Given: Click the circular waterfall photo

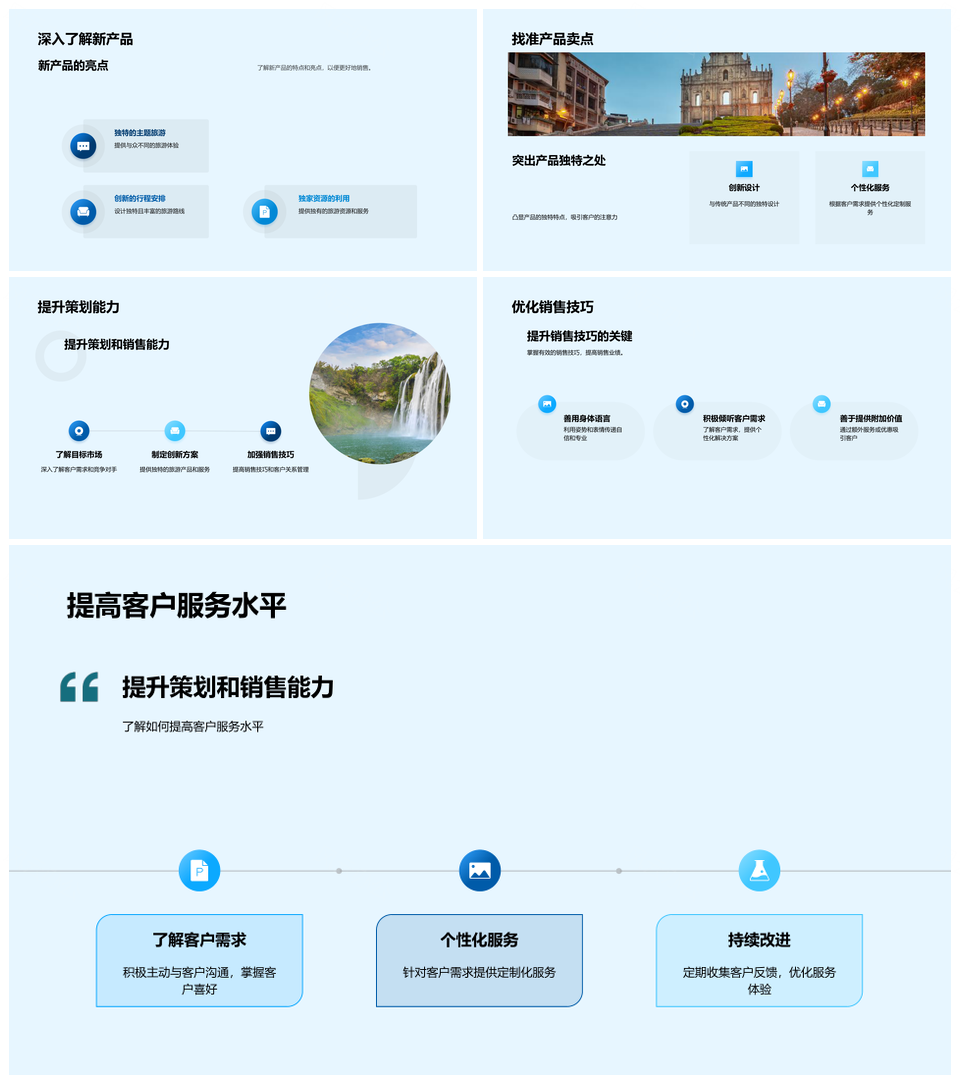Looking at the screenshot, I should [x=380, y=393].
